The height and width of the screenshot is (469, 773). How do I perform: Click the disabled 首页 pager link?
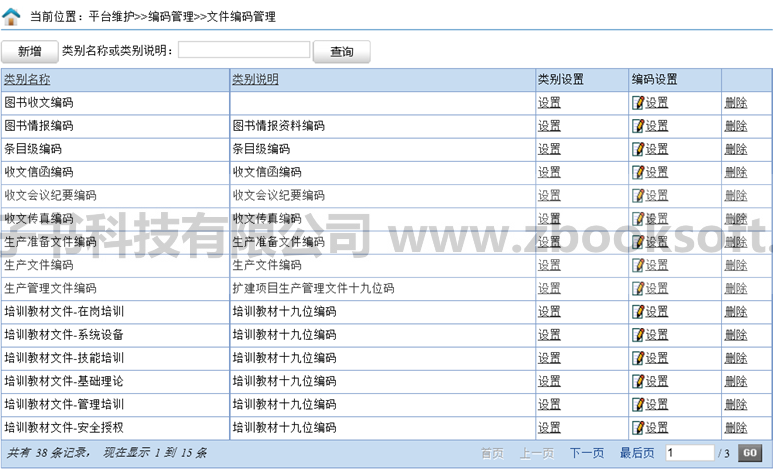coord(492,453)
